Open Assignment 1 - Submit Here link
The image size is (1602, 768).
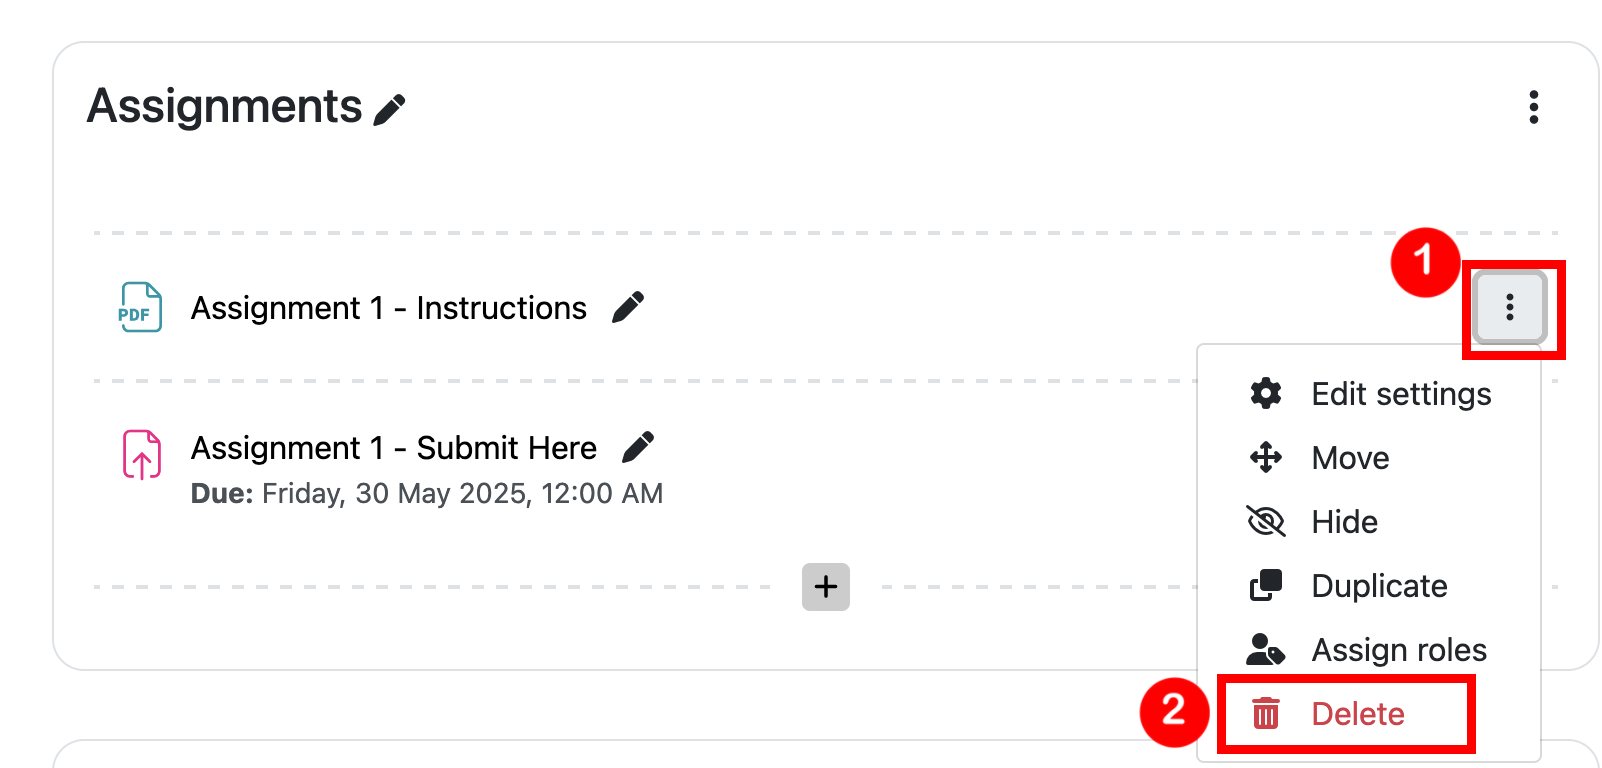point(393,448)
